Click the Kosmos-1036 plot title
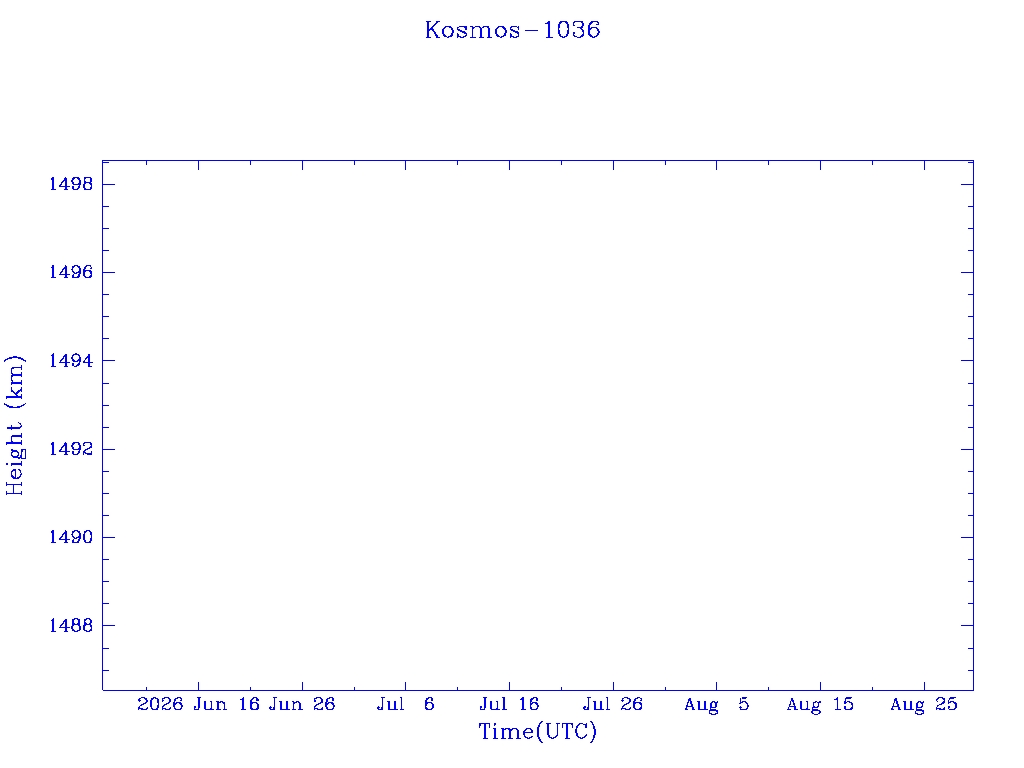Image resolution: width=1024 pixels, height=768 pixels. pyautogui.click(x=513, y=30)
